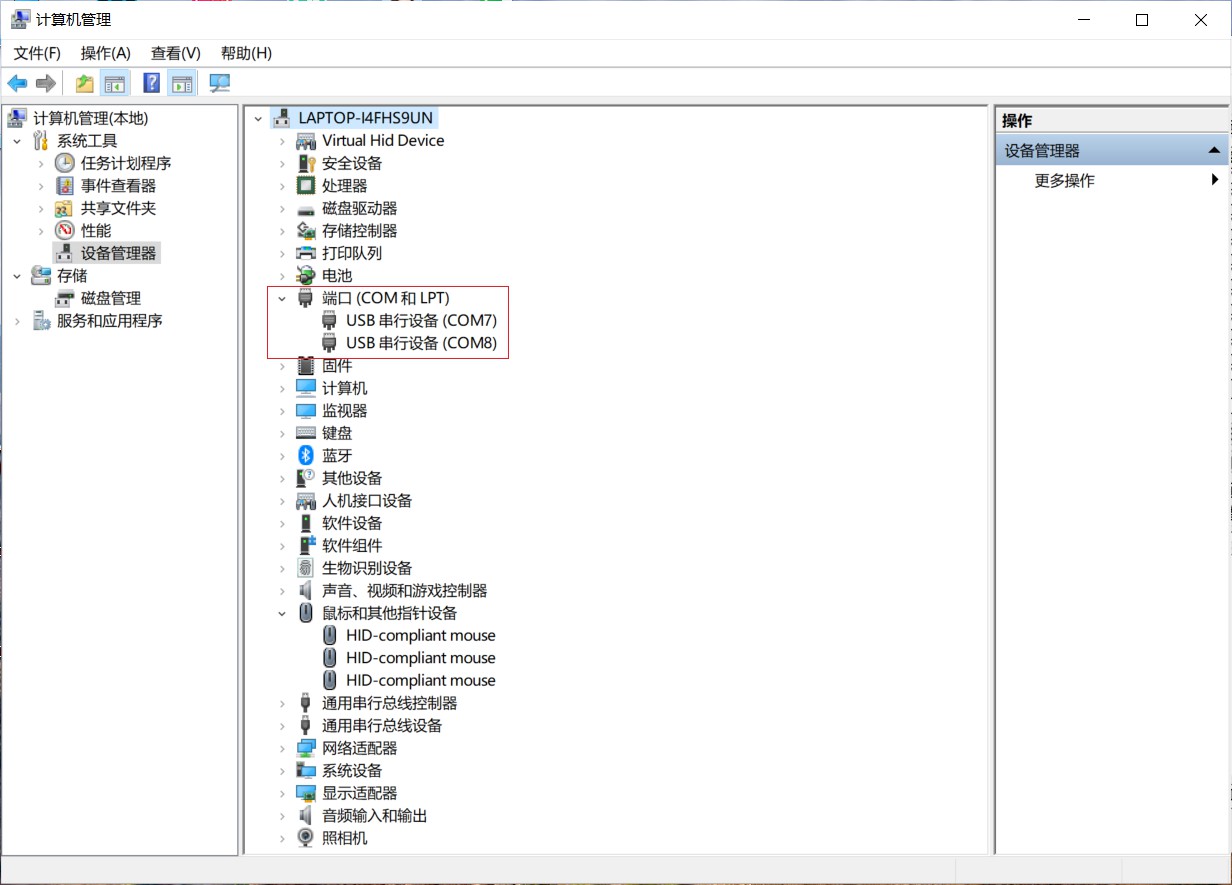Click the fingerprint biometric devices icon

point(306,568)
